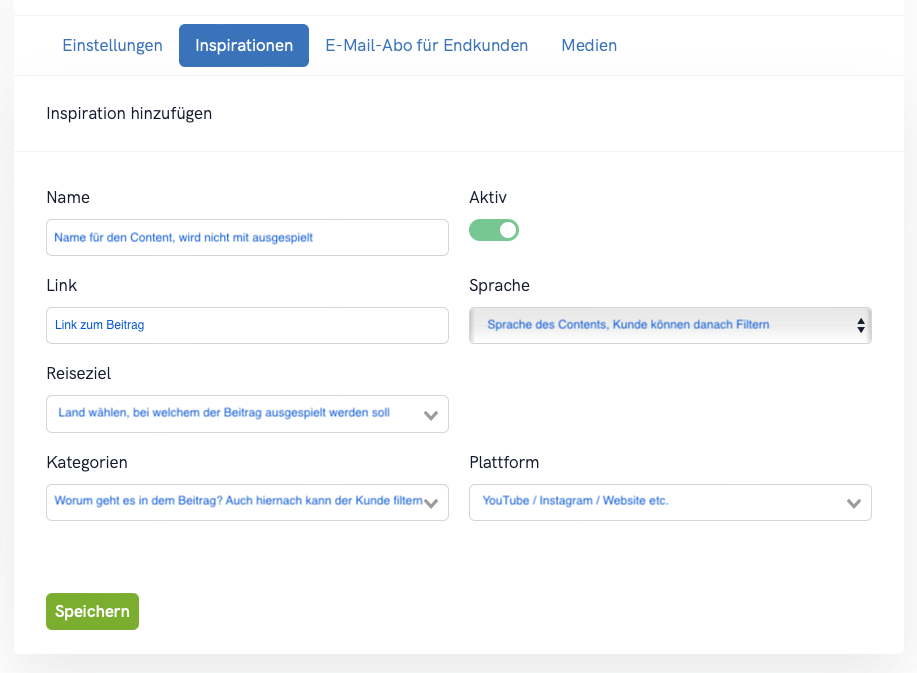The height and width of the screenshot is (673, 917).
Task: Click the Reiseziel field label
Action: click(78, 374)
